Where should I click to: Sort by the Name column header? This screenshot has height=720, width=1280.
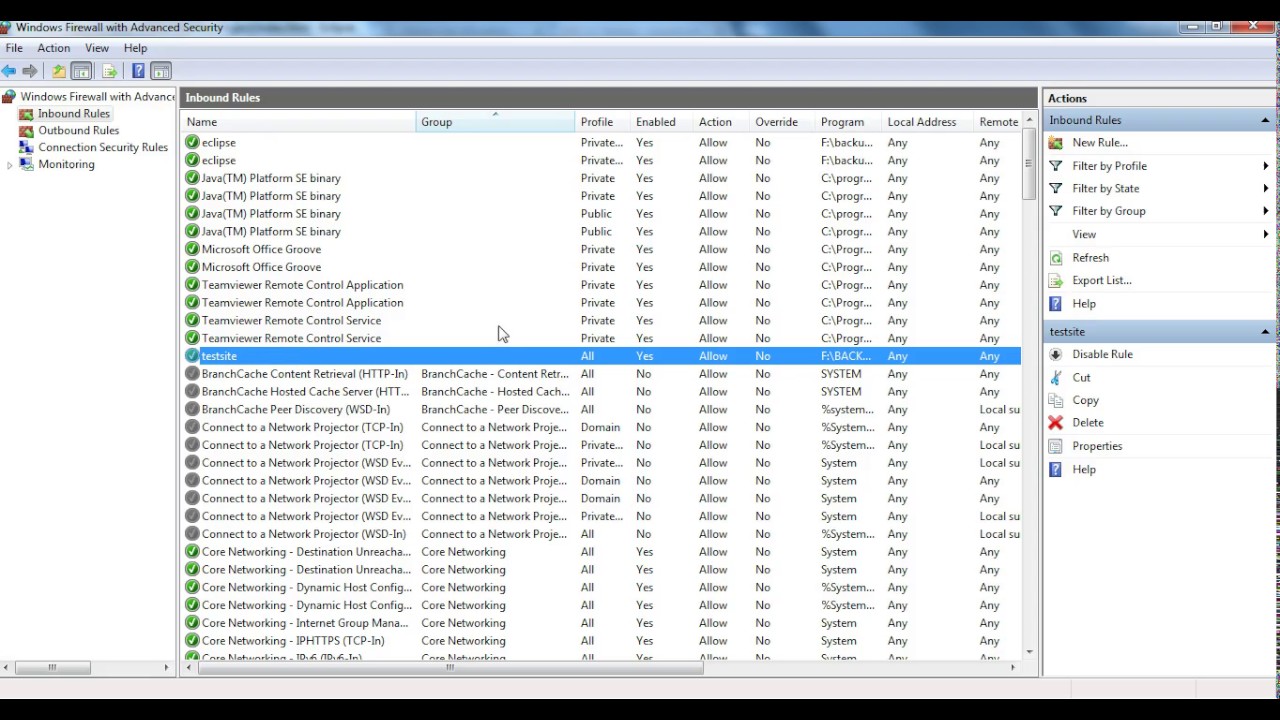tap(299, 122)
